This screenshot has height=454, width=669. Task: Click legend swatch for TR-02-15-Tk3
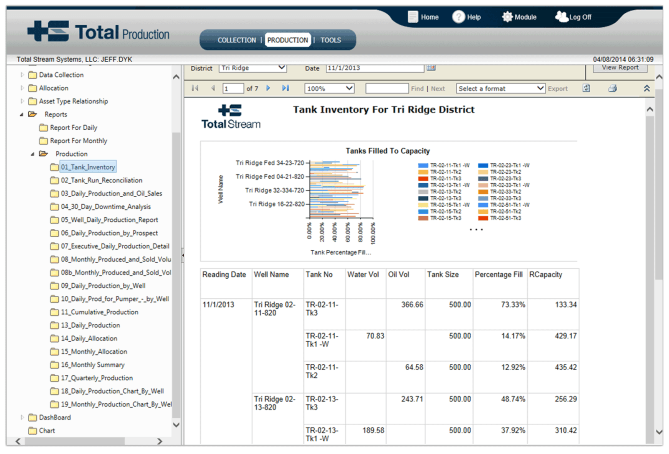point(423,218)
